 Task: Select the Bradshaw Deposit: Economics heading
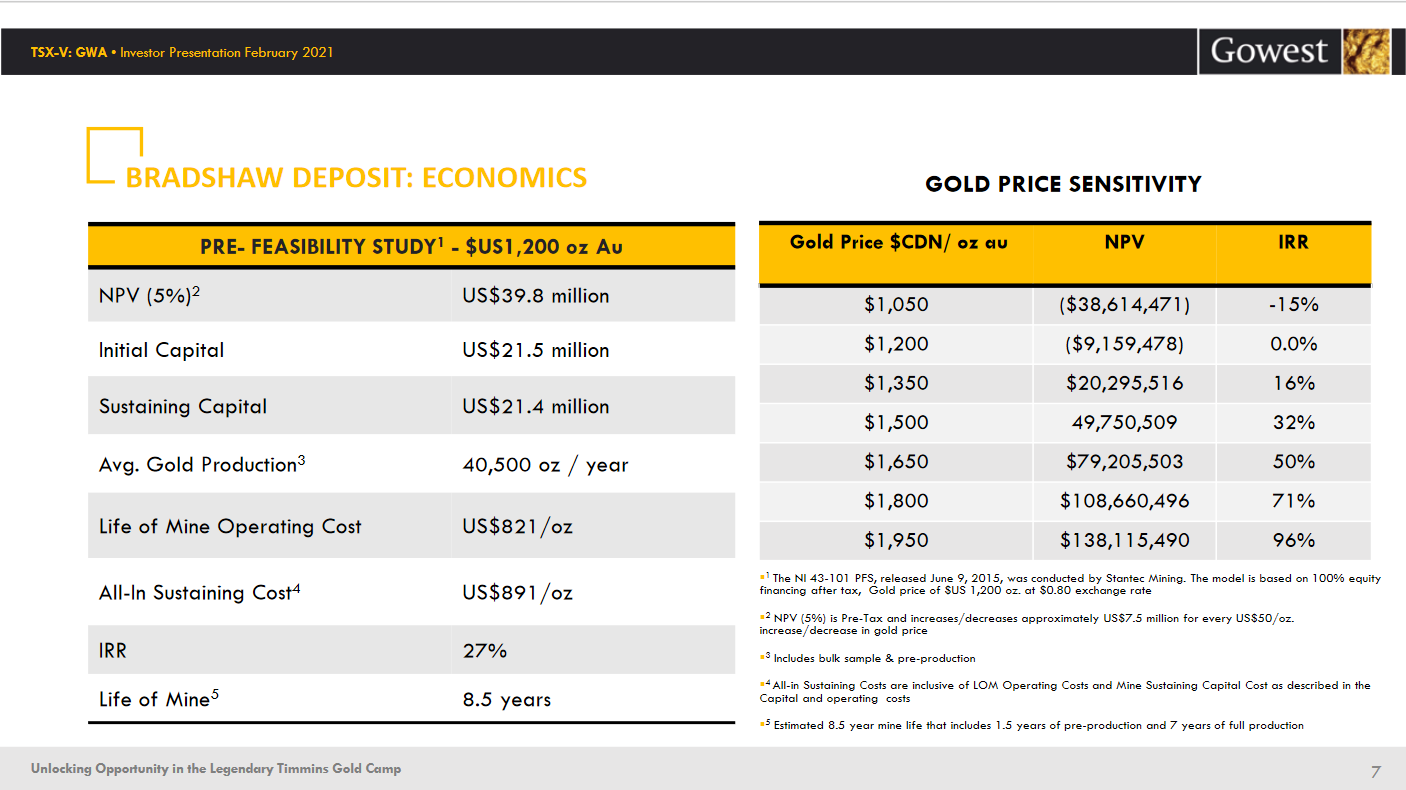pyautogui.click(x=356, y=178)
